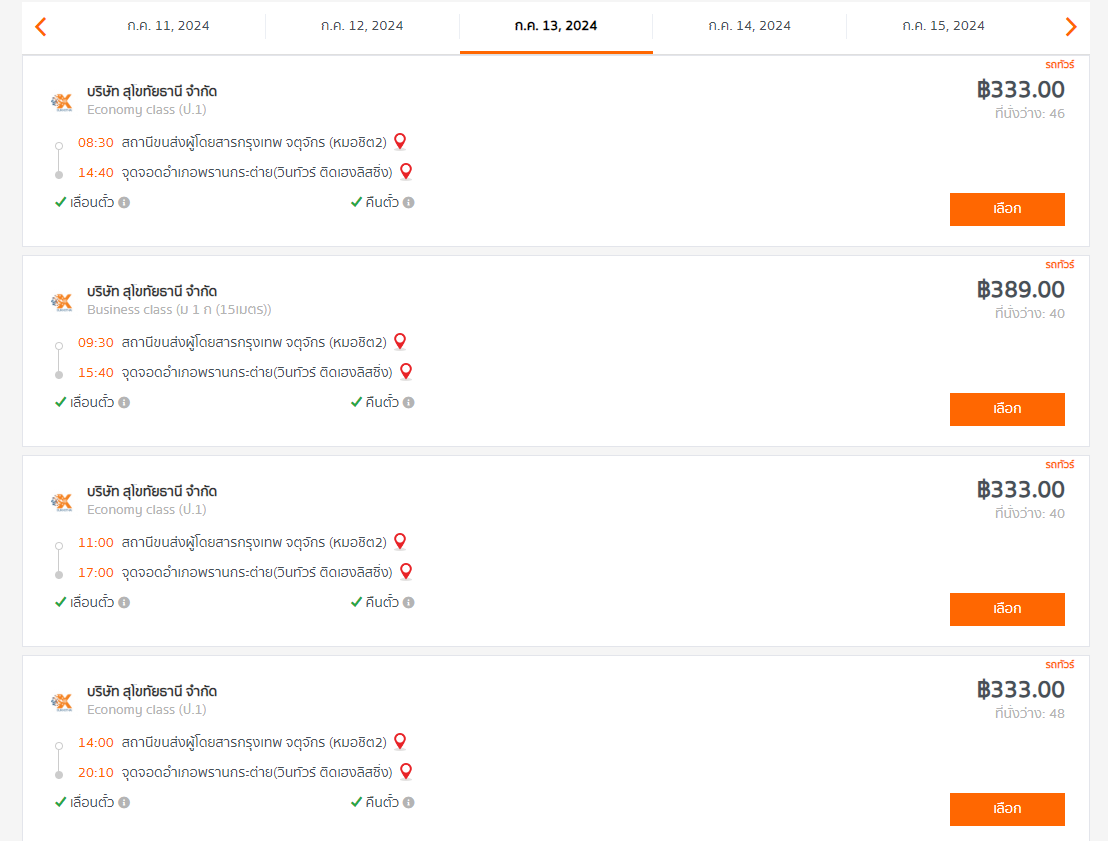The height and width of the screenshot is (841, 1108).
Task: Open map pin for 20:10 arrival stop
Action: pyautogui.click(x=406, y=772)
